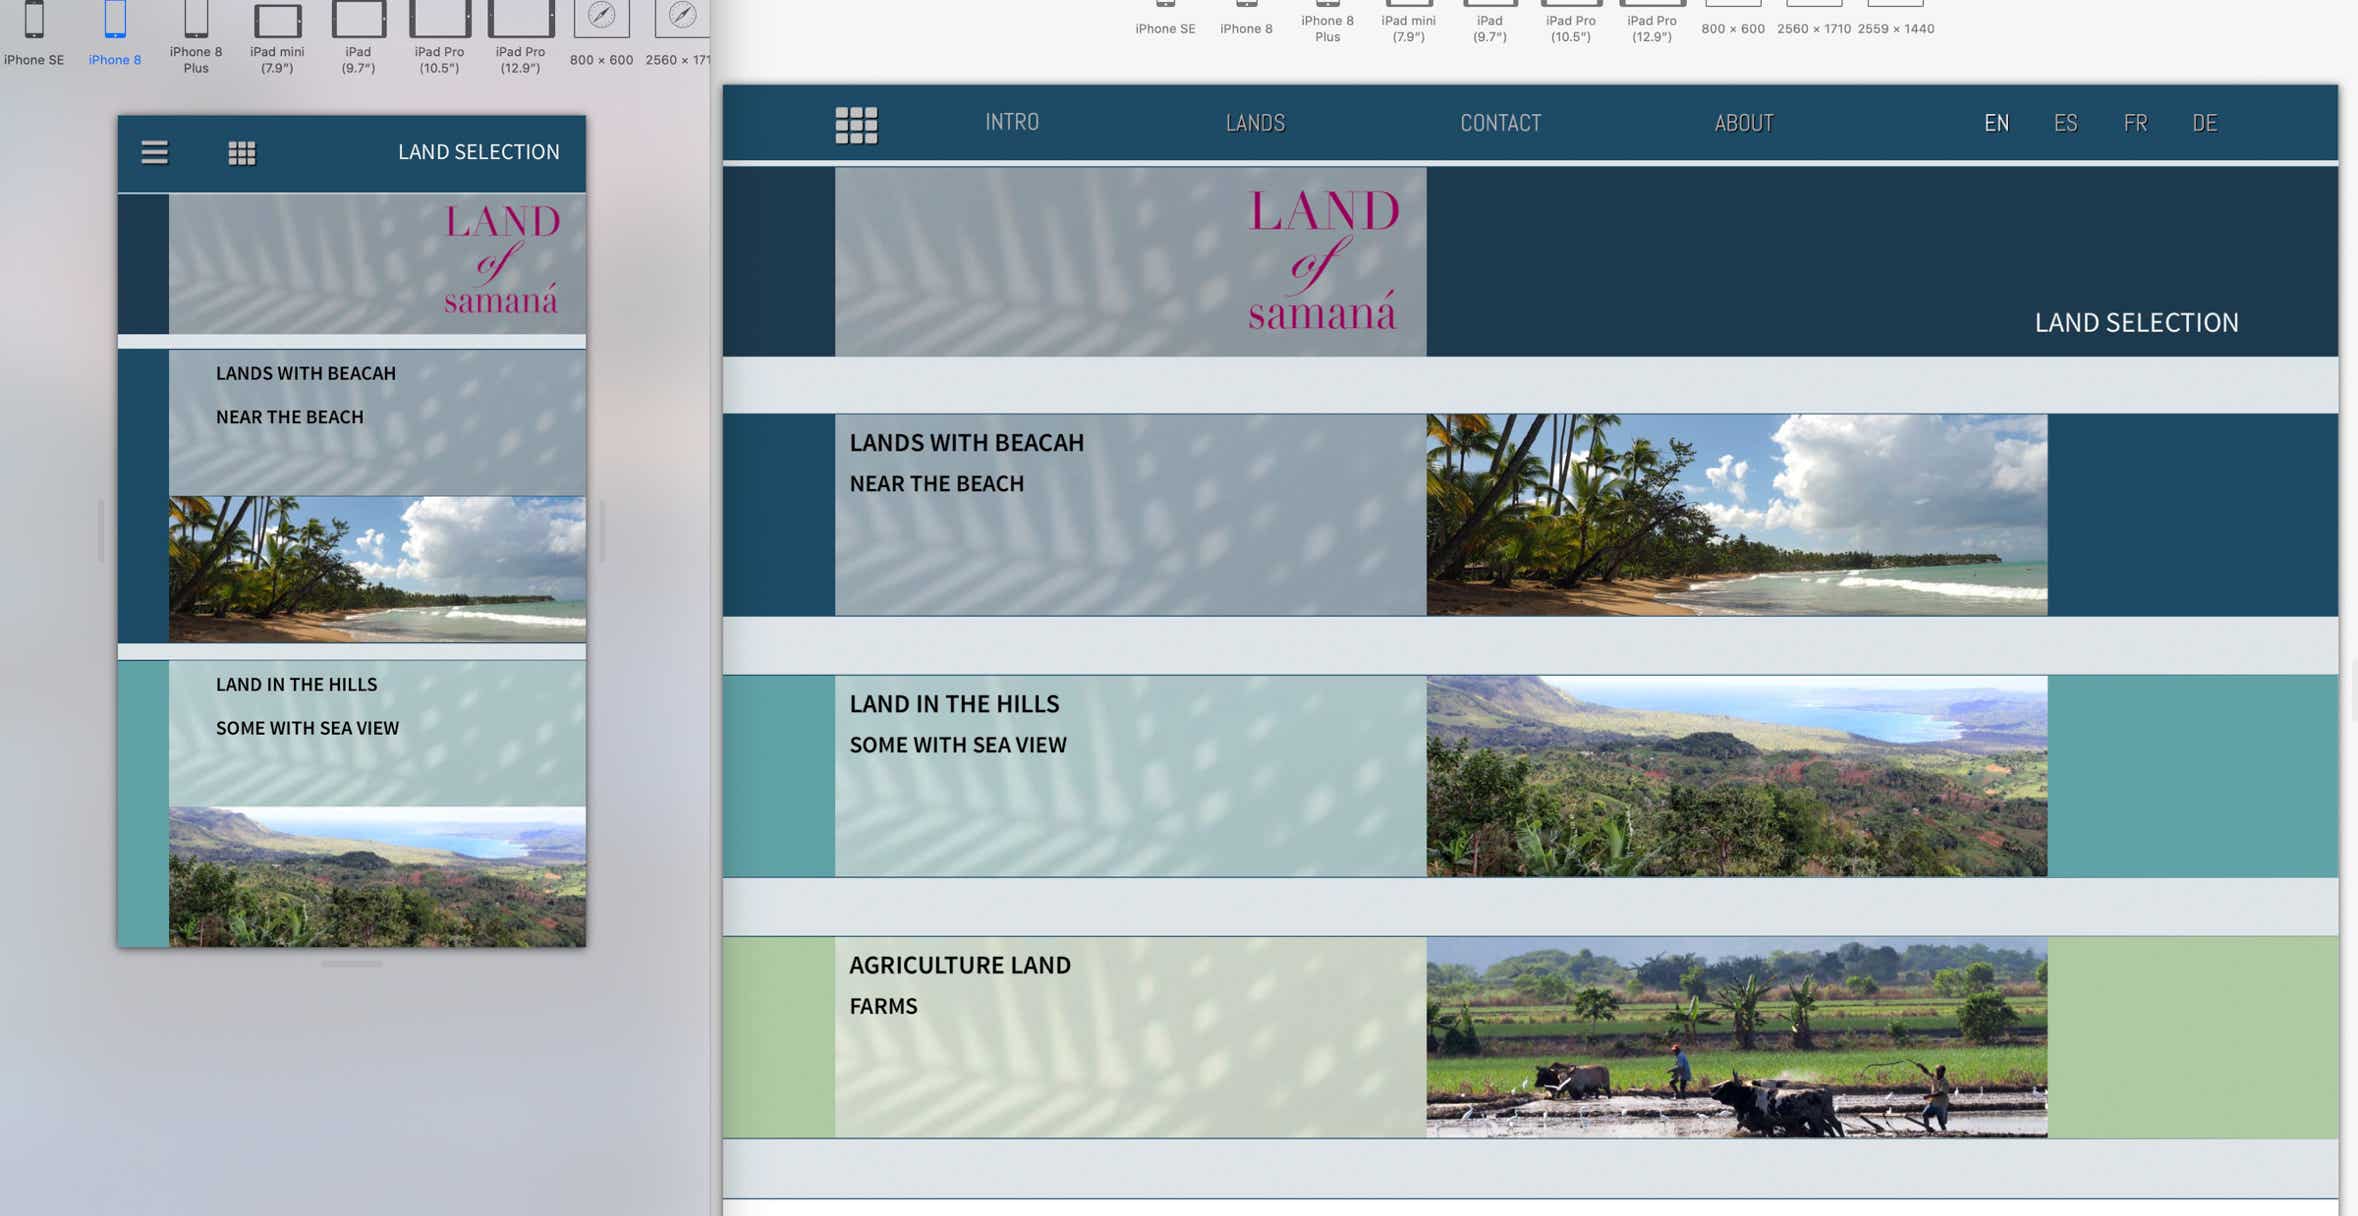Open the grid icon in desktop site navigation
Image resolution: width=2358 pixels, height=1216 pixels.
(856, 125)
